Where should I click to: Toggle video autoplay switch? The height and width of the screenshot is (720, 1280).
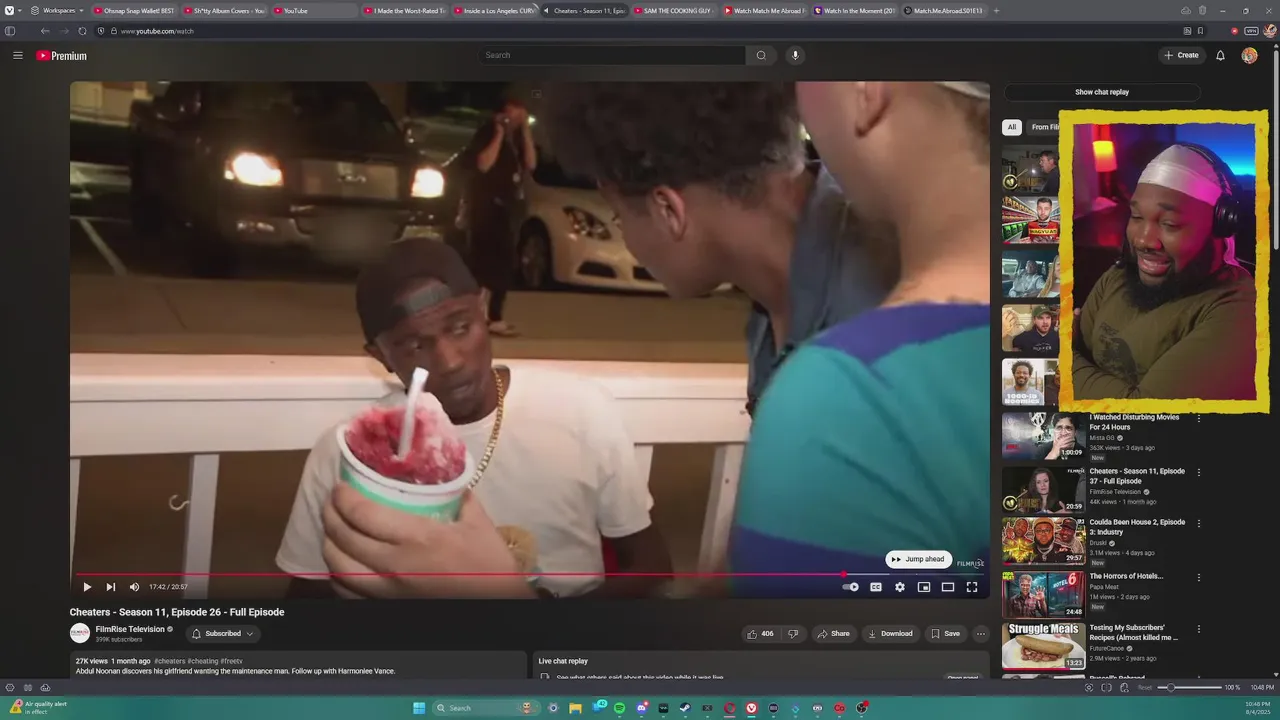[x=851, y=587]
